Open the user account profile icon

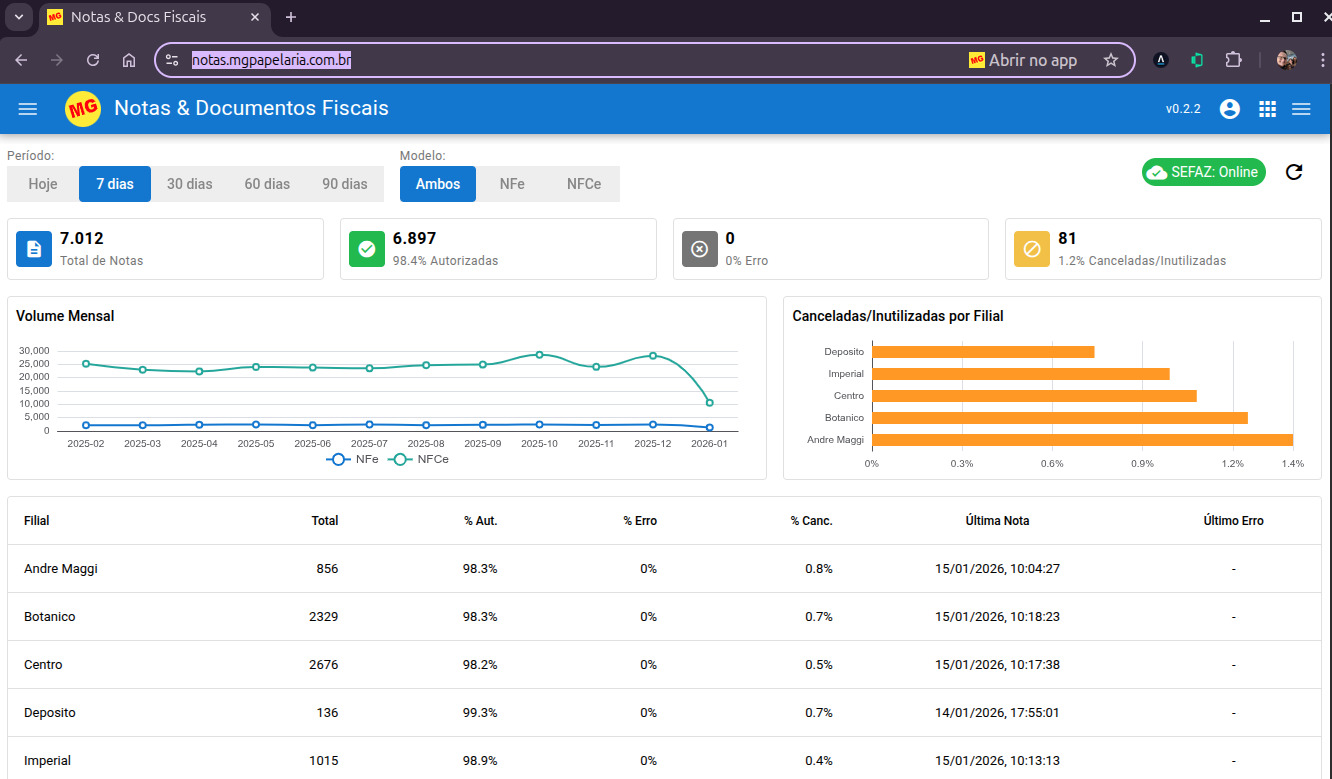pyautogui.click(x=1230, y=109)
